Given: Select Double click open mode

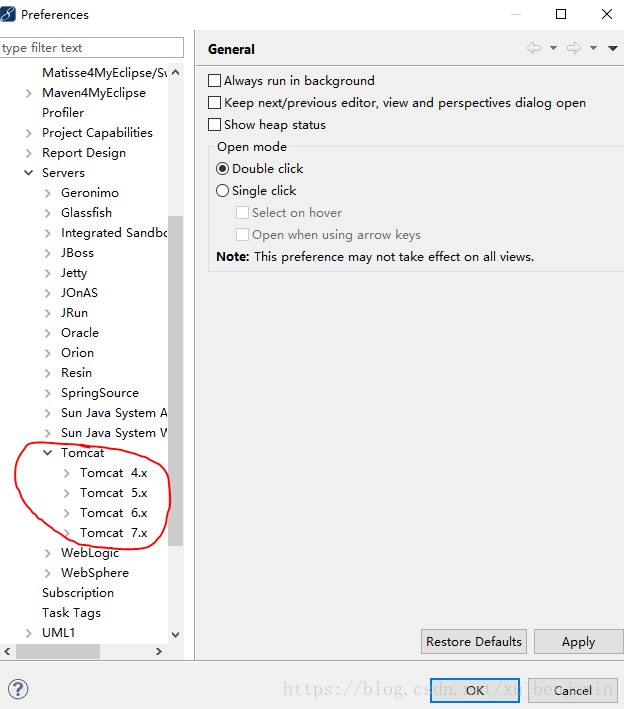Looking at the screenshot, I should click(222, 169).
